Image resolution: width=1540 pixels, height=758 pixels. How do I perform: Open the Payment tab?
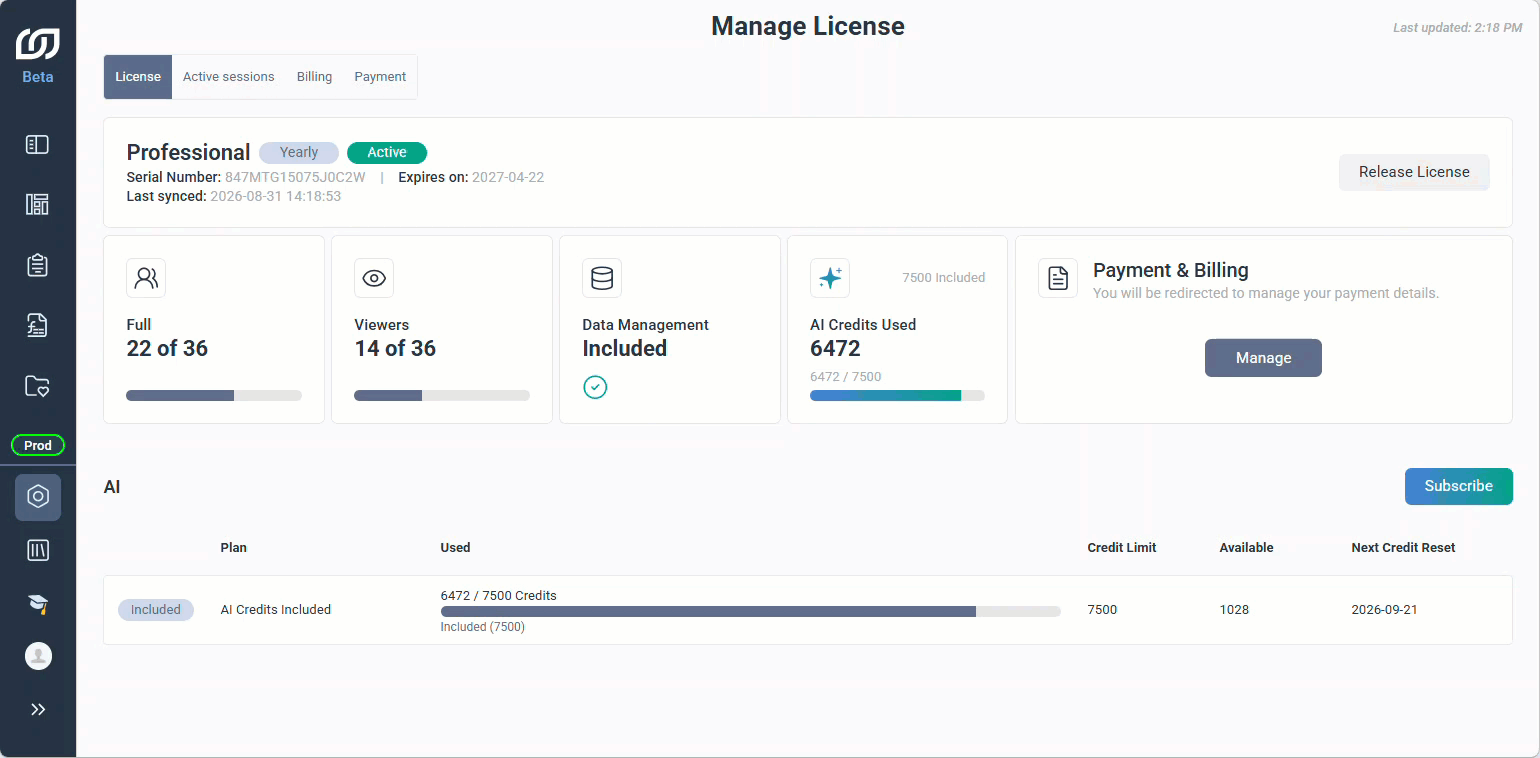[x=380, y=77]
